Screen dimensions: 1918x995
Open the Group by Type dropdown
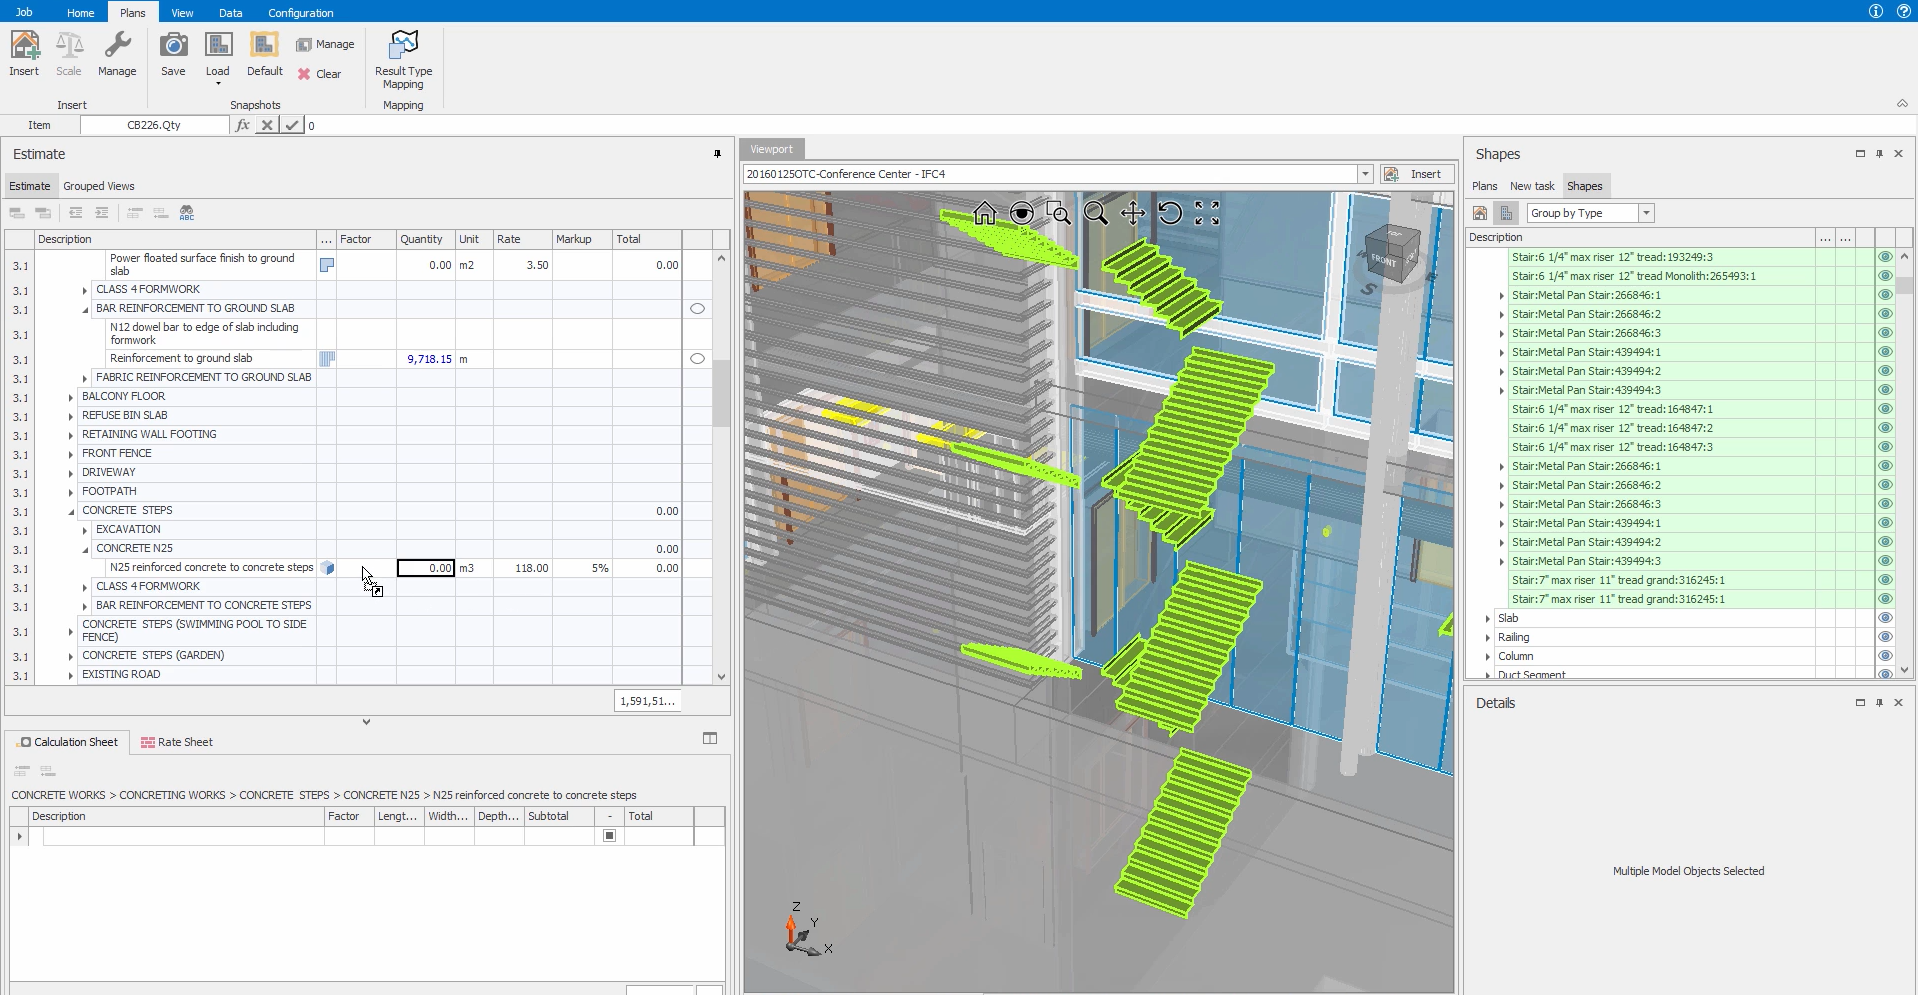[1646, 213]
